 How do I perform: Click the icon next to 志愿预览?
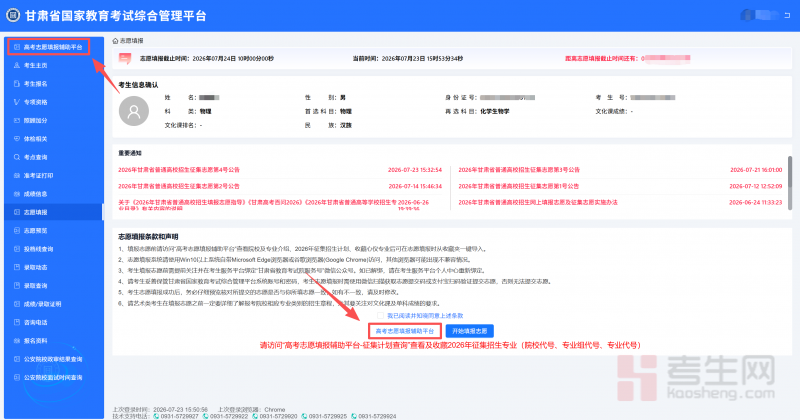click(17, 231)
